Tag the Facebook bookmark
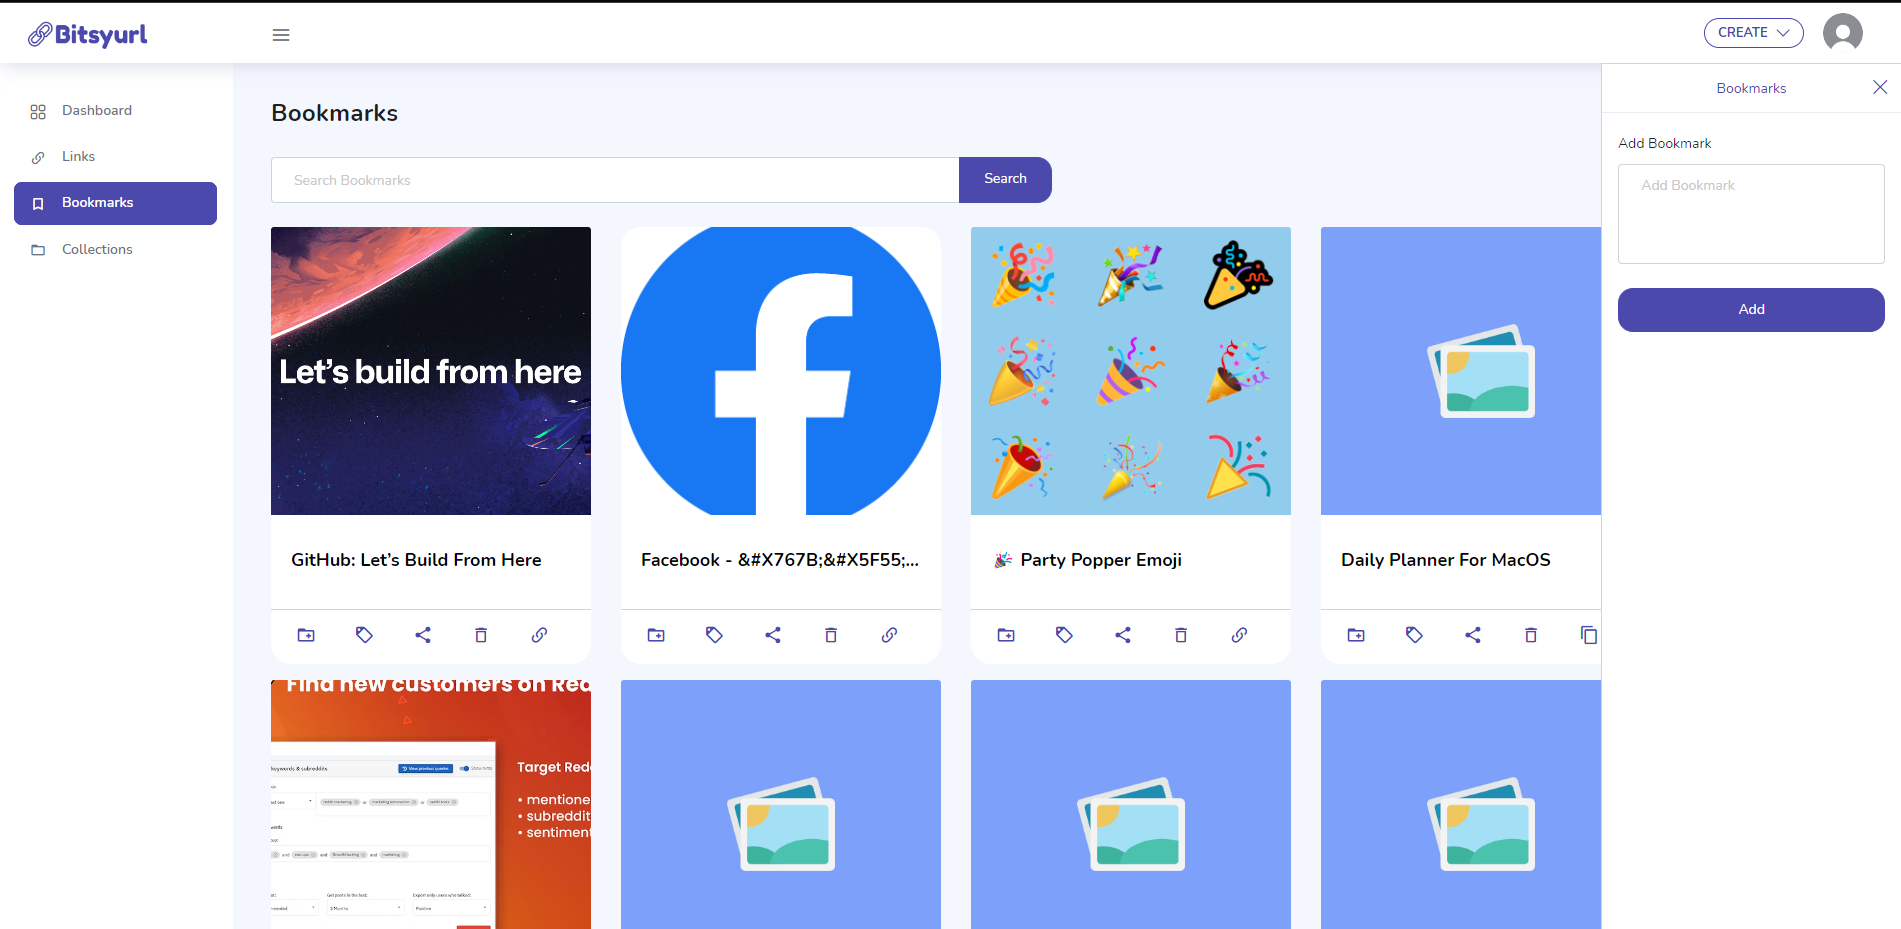Screen dimensions: 1901x929 pyautogui.click(x=714, y=635)
